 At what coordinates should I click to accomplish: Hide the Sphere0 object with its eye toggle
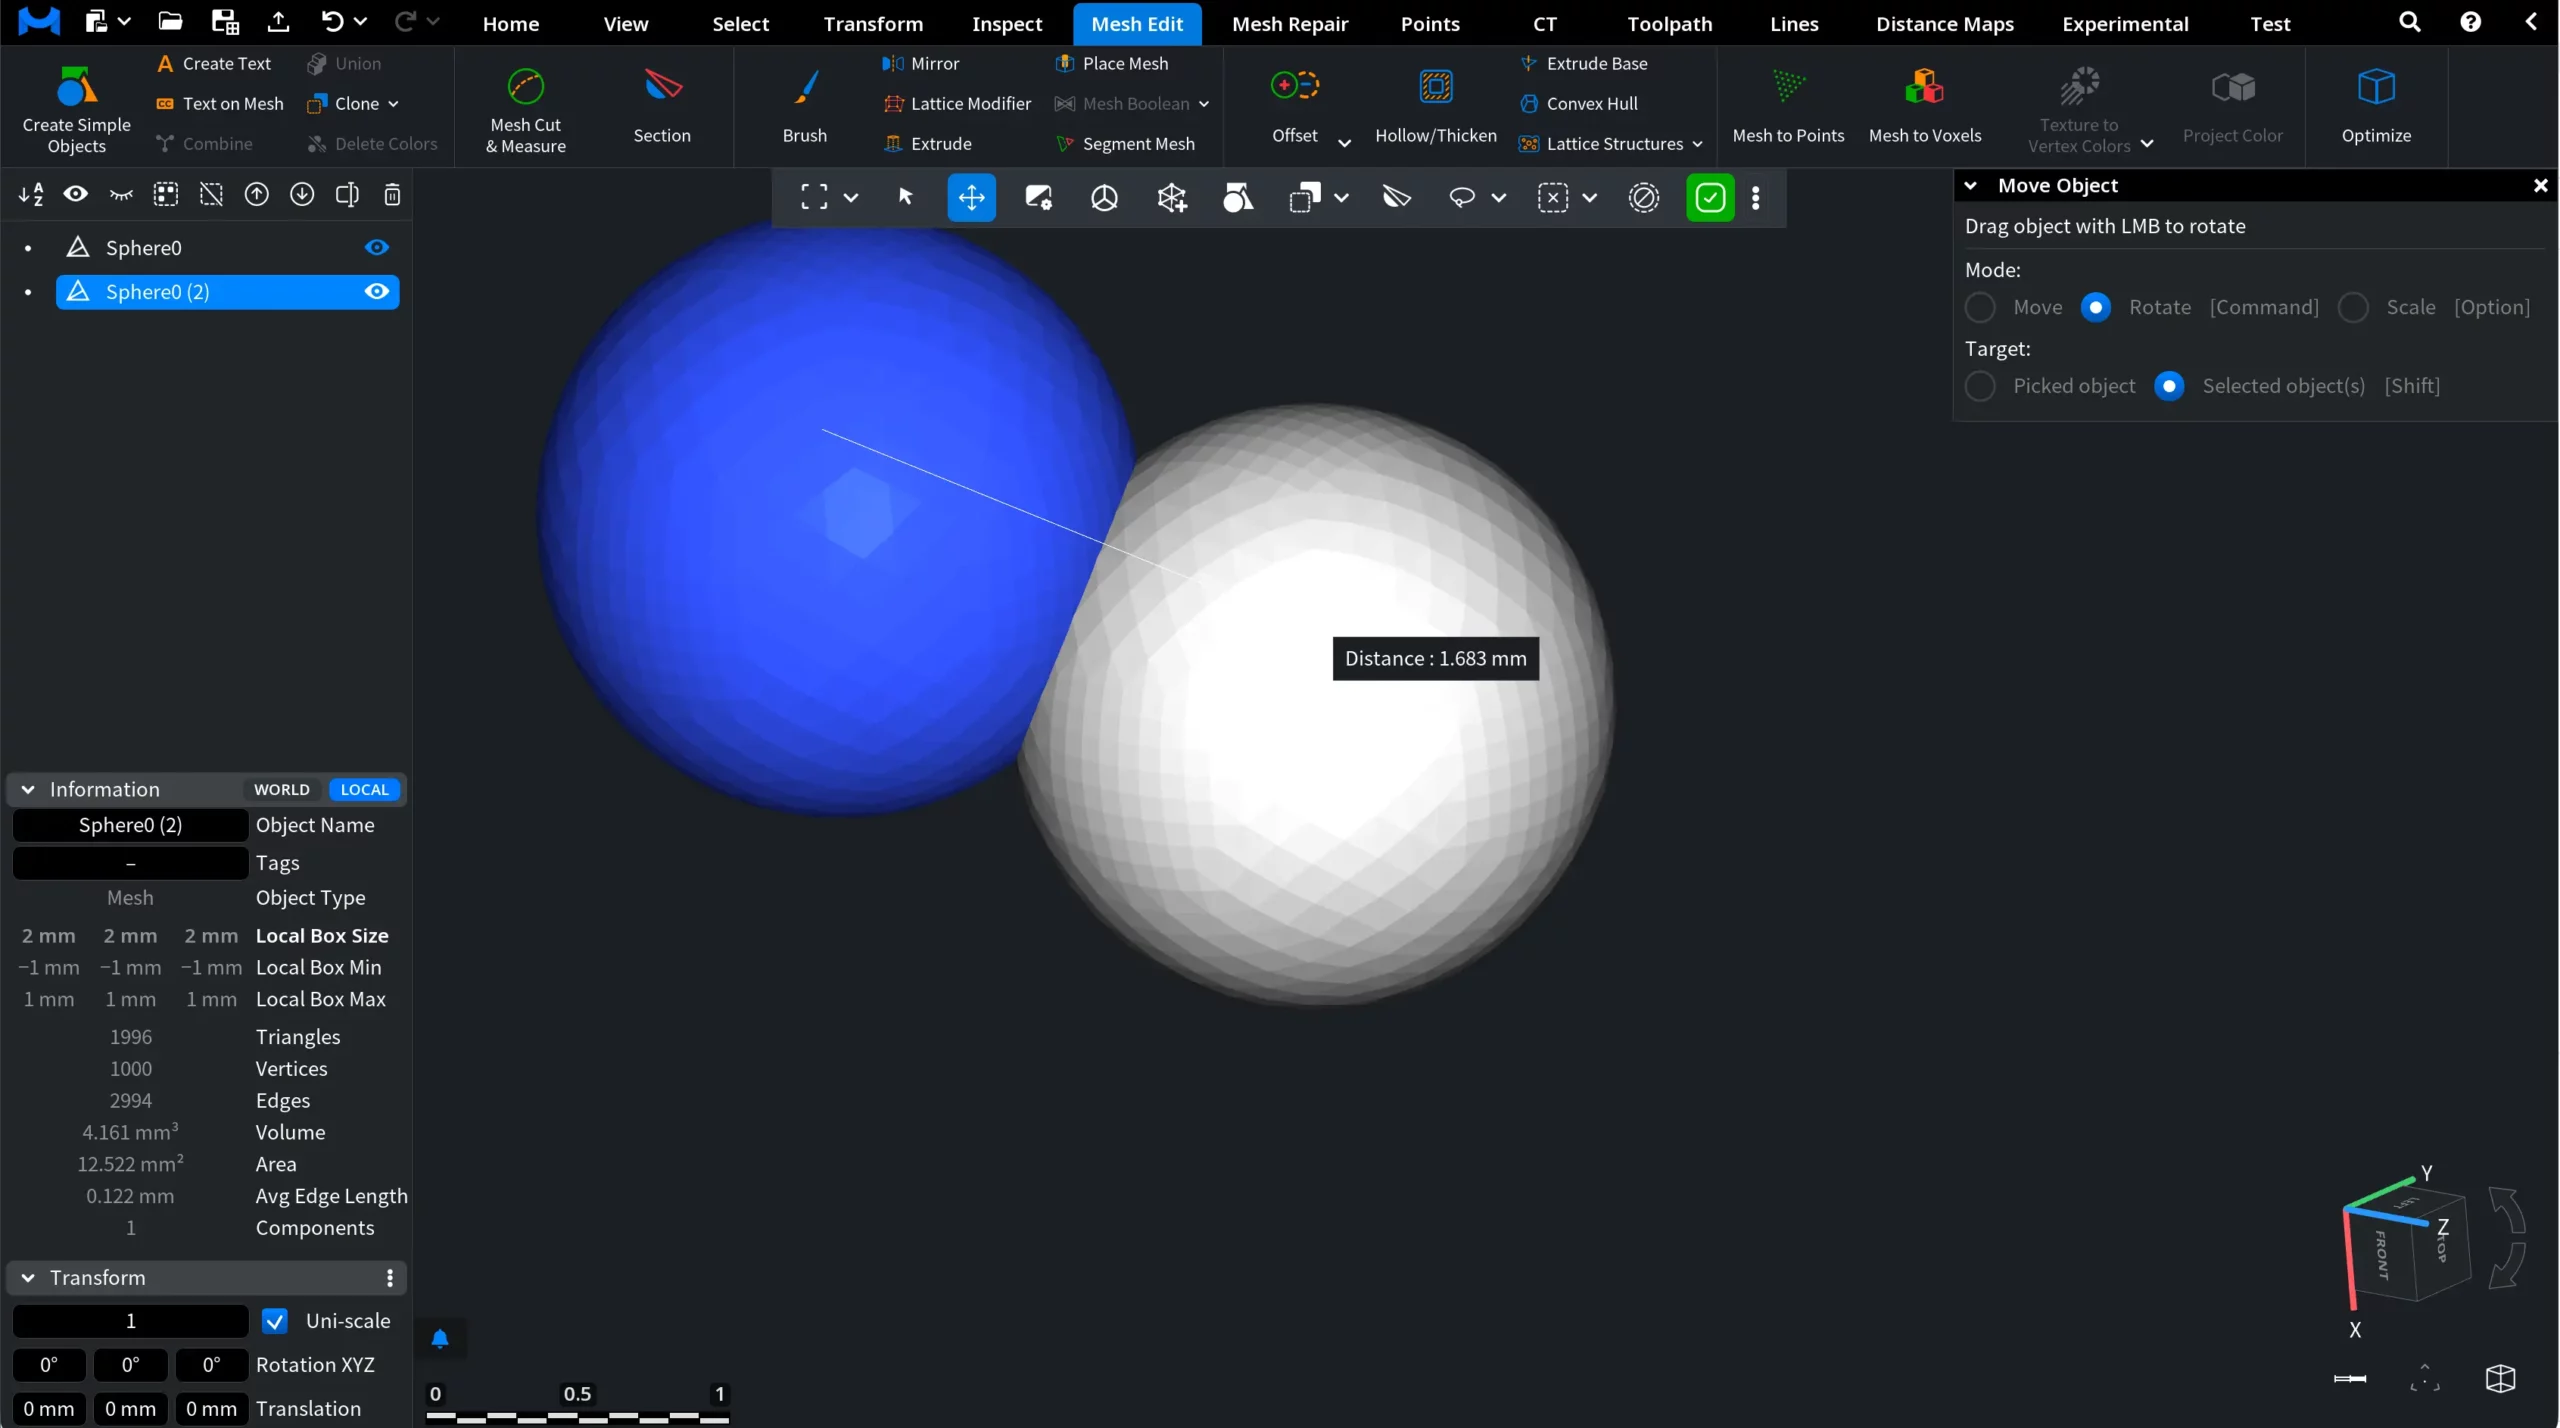(x=376, y=247)
